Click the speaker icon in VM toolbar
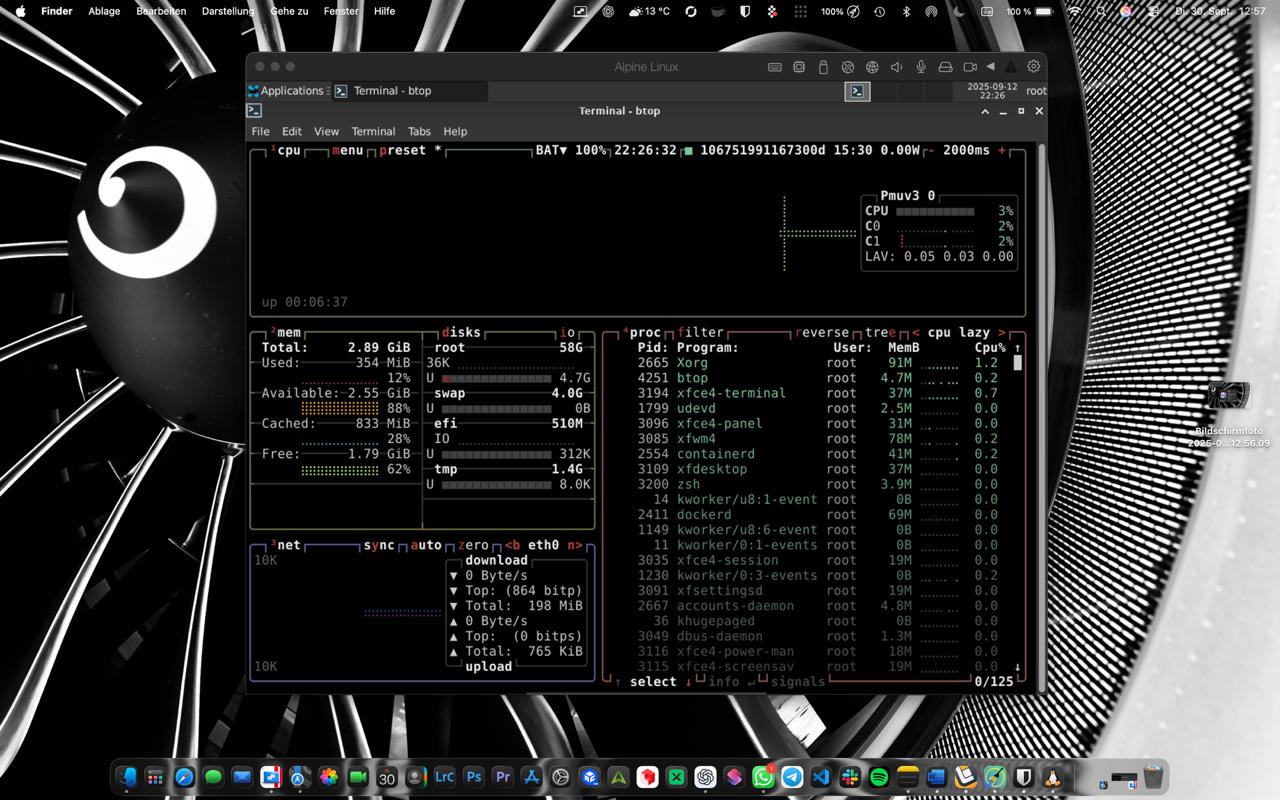 (x=896, y=67)
